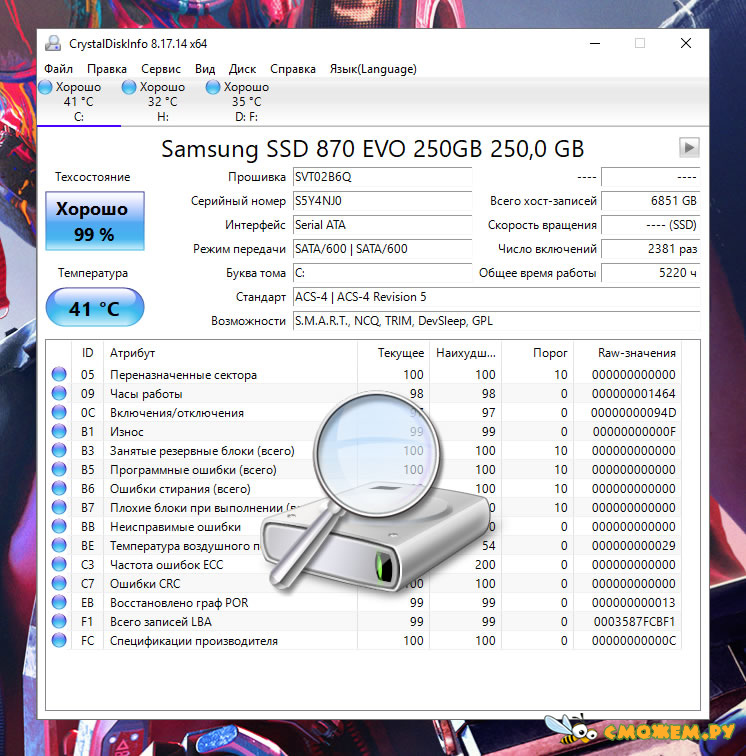The height and width of the screenshot is (756, 746).
Task: Click status orb of Ошибки CRC row
Action: coord(59,583)
